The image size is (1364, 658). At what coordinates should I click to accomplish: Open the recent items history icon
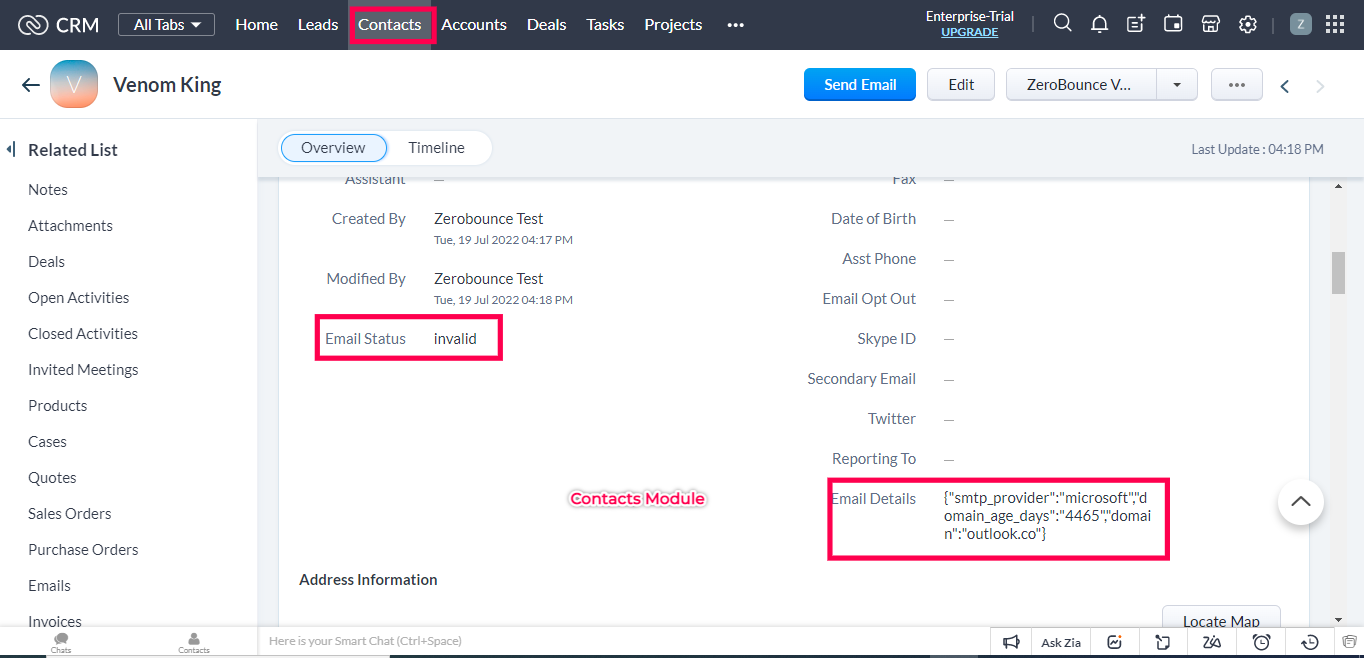pos(1310,642)
